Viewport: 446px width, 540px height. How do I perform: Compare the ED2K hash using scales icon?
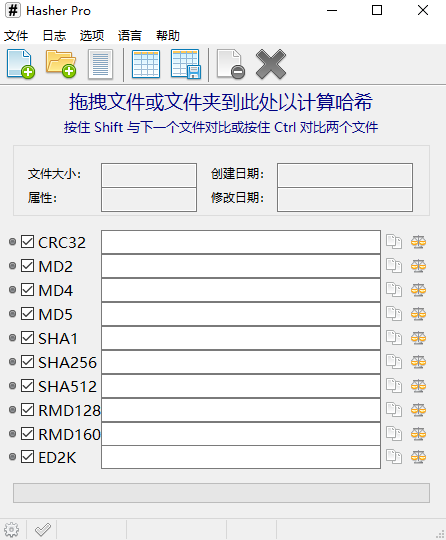(x=418, y=457)
